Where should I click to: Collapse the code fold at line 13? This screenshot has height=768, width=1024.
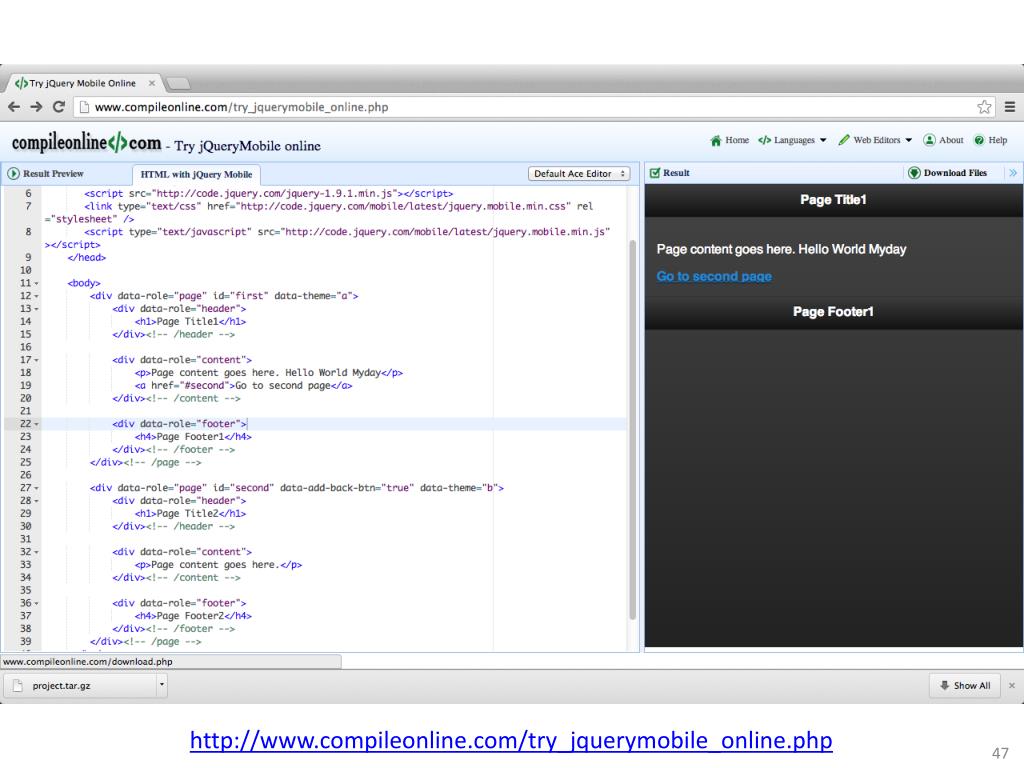[37, 309]
